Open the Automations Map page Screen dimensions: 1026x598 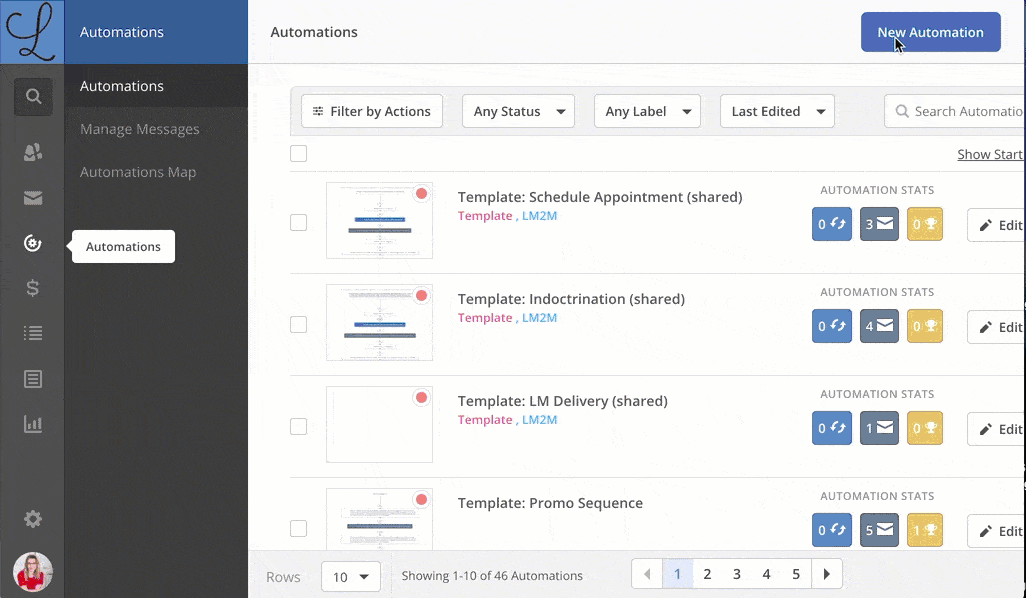click(x=138, y=172)
